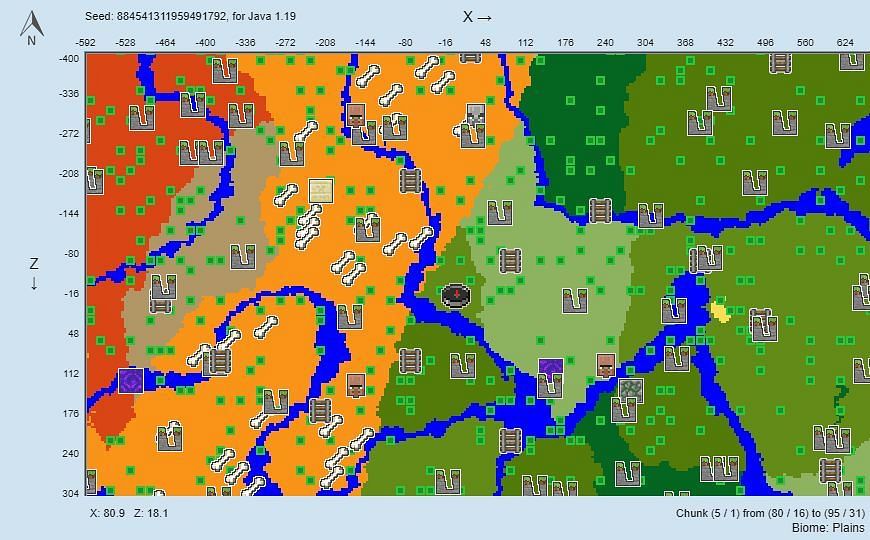The width and height of the screenshot is (870, 540).
Task: Select the ravine icon at the top of the red badlands
Action: point(225,70)
